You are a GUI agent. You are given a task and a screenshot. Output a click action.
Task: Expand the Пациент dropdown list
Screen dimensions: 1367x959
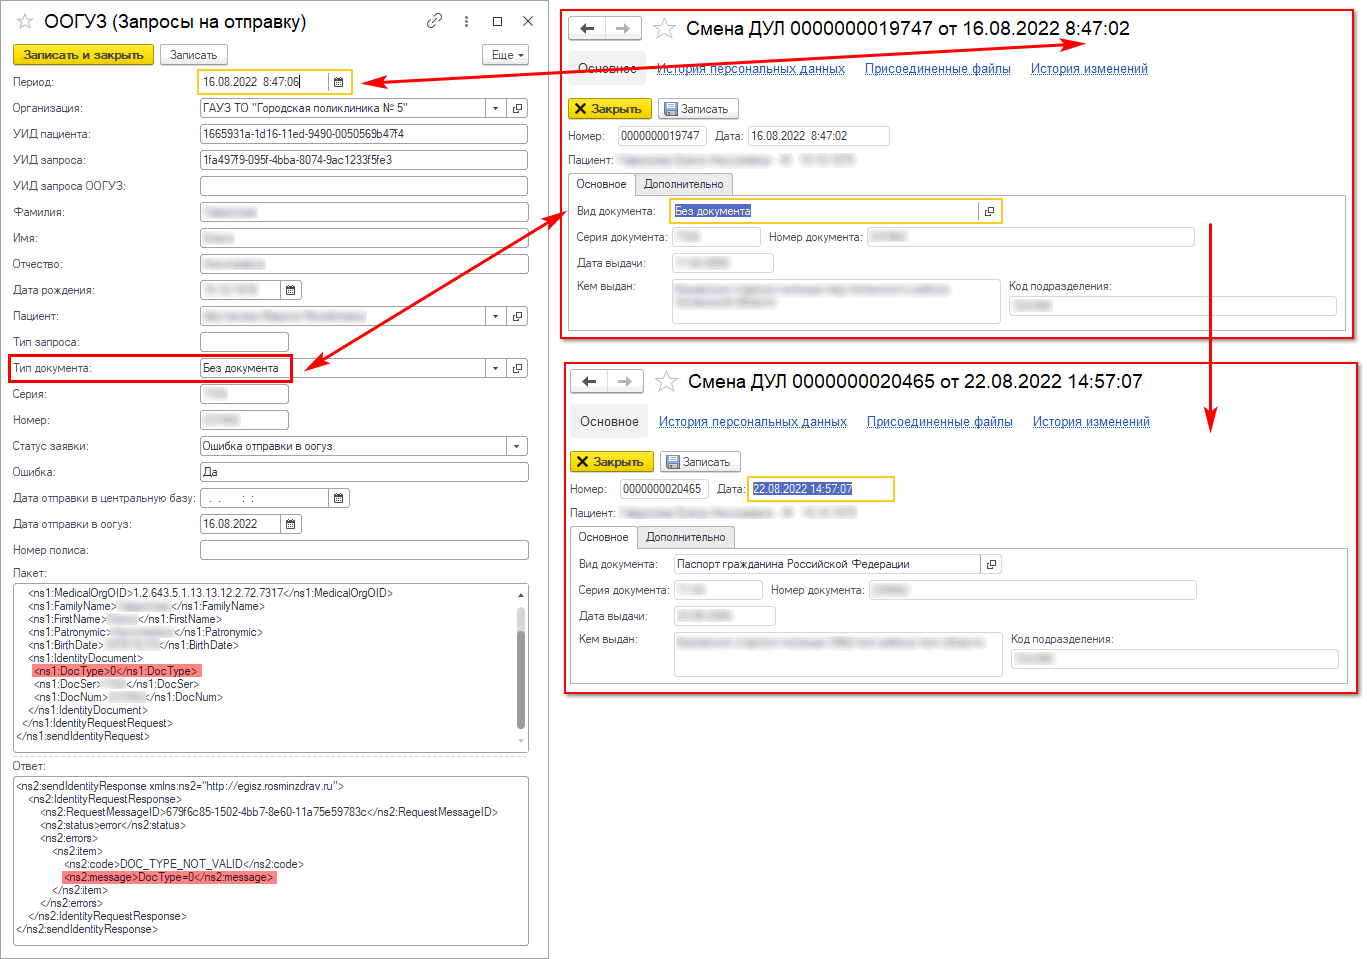495,316
